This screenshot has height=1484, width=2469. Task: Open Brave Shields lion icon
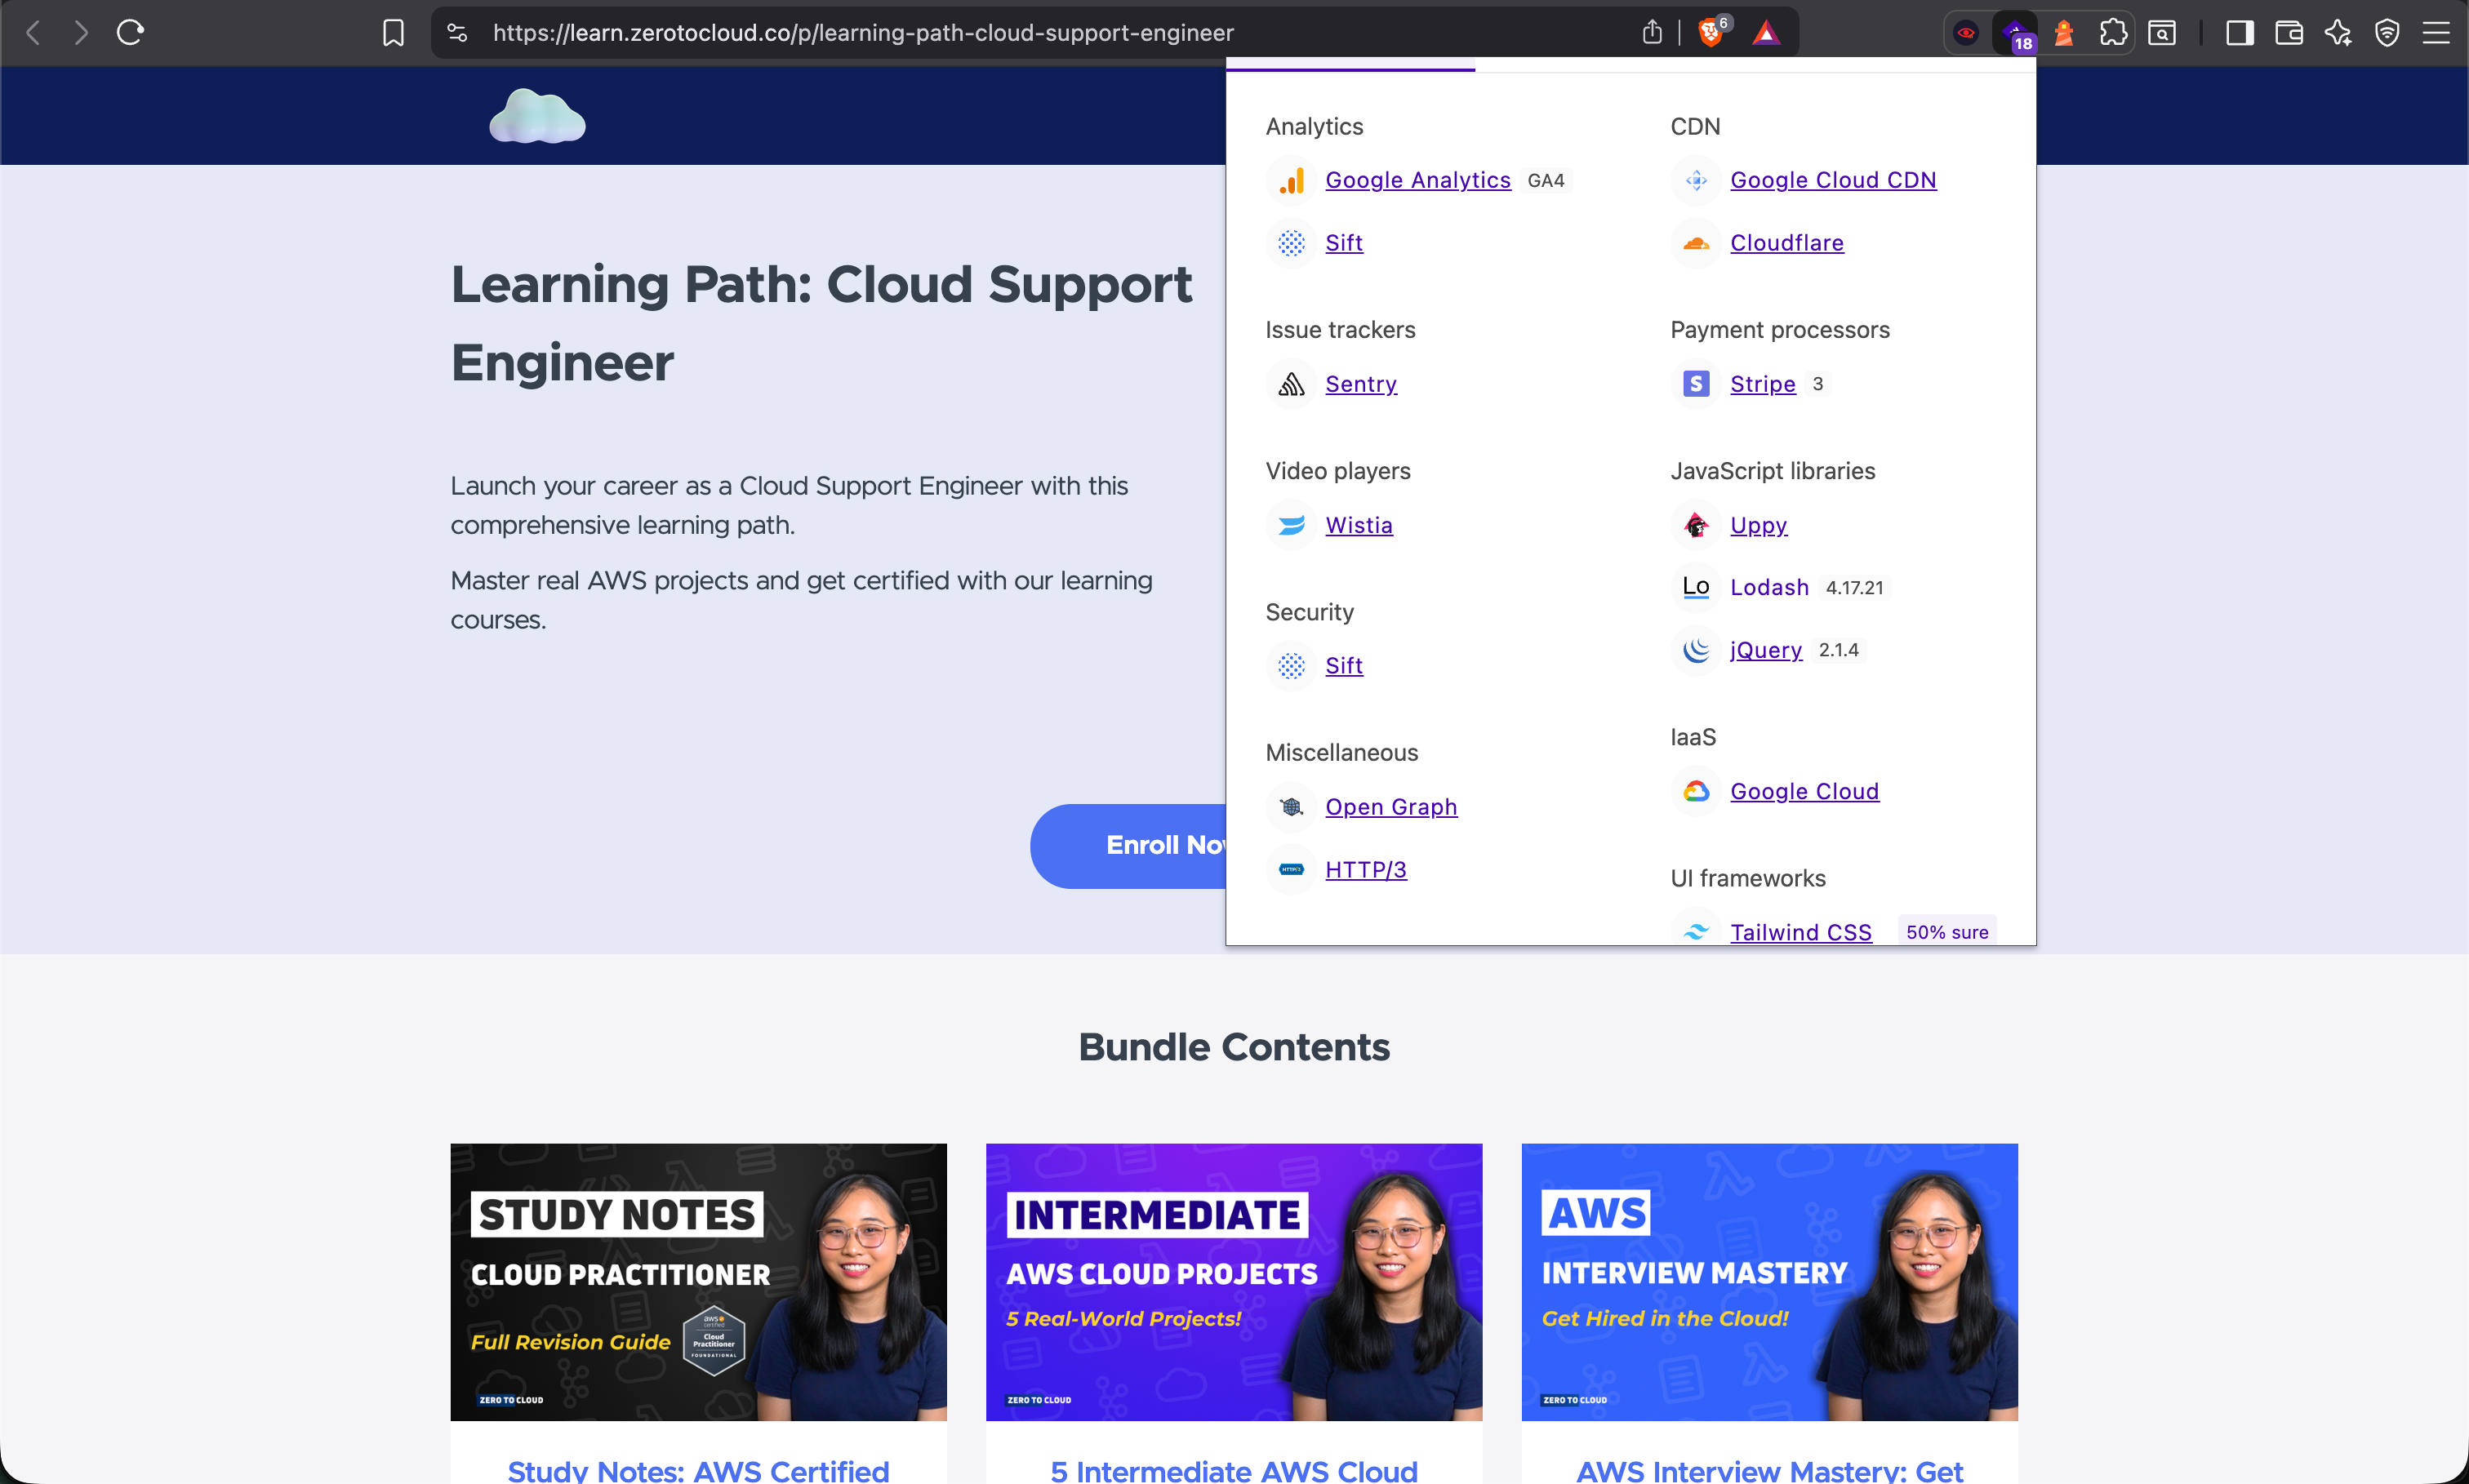pyautogui.click(x=1711, y=33)
